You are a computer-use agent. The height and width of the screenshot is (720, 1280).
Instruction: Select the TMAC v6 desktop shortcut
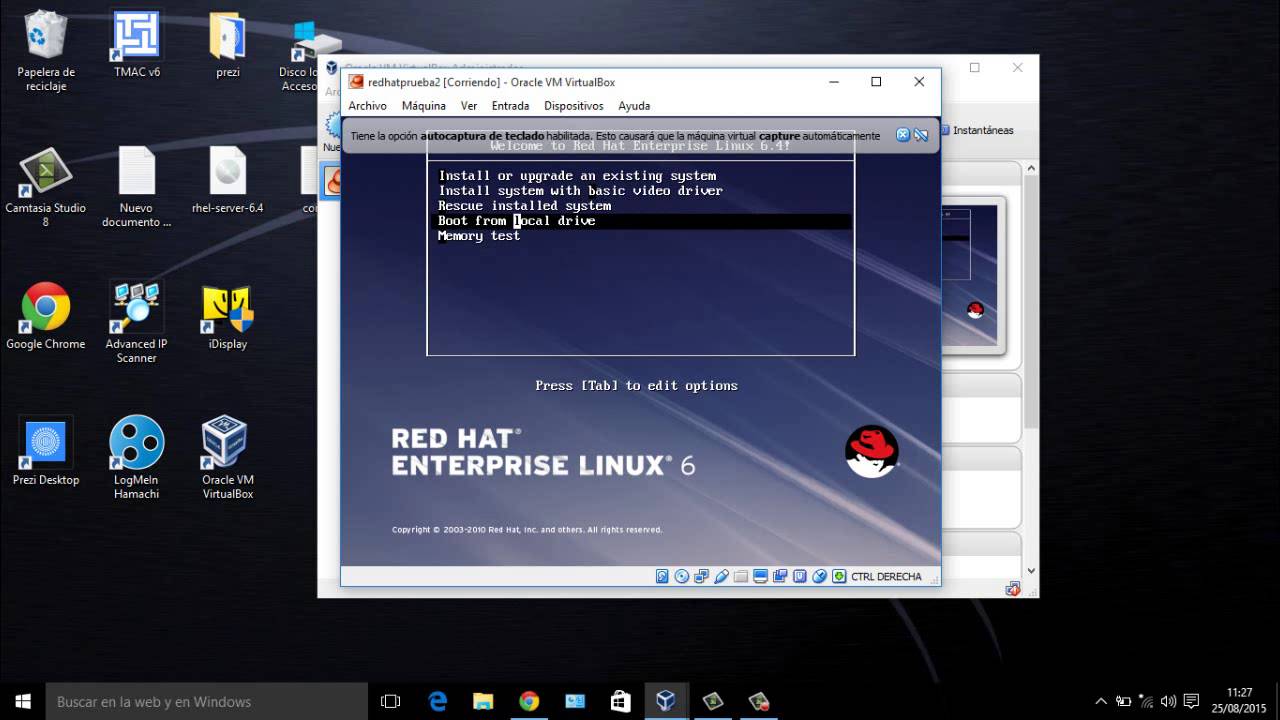pos(137,45)
